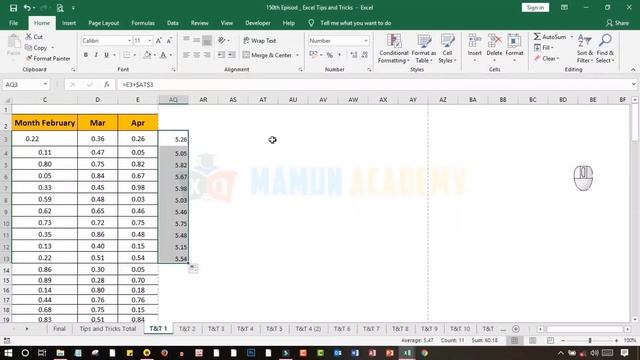This screenshot has height=360, width=640.
Task: Toggle Underline formatting
Action: 106,55
